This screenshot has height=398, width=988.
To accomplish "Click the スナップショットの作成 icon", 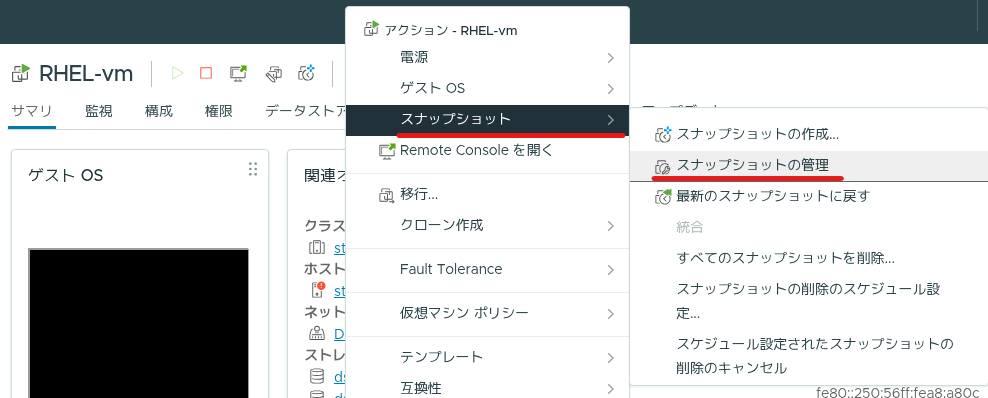I will (x=663, y=134).
